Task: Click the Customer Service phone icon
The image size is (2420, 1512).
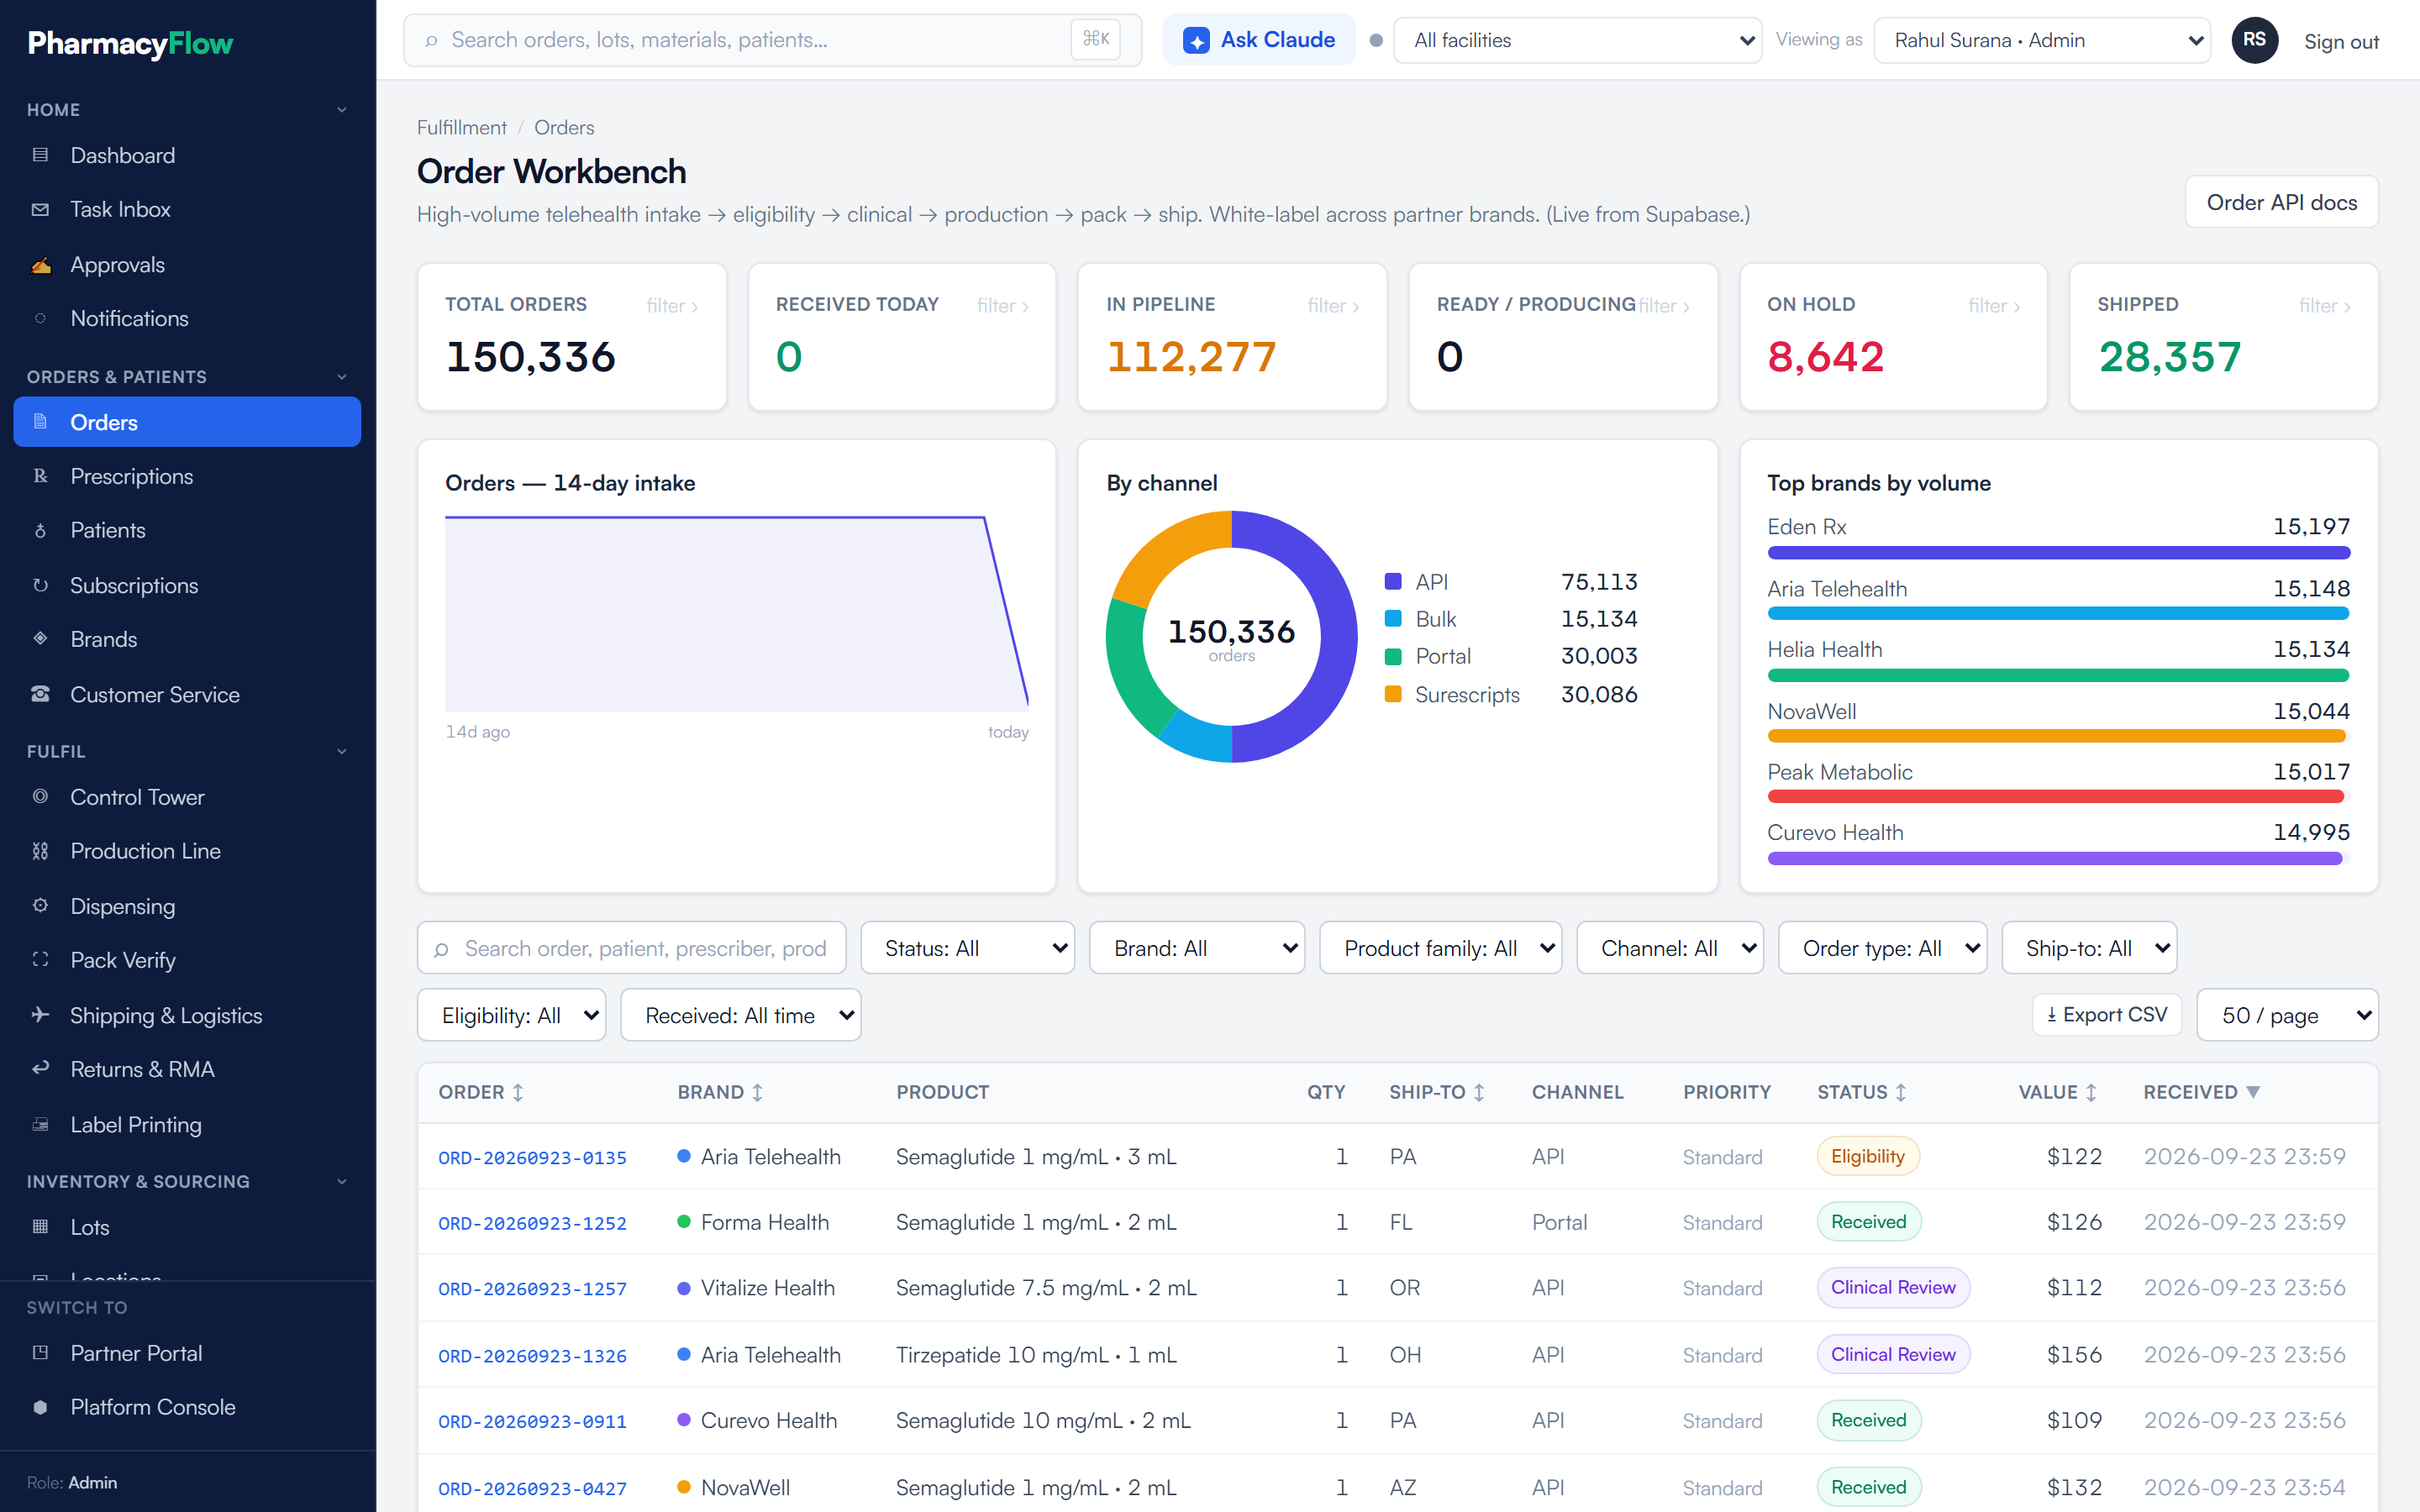Action: pos(40,694)
